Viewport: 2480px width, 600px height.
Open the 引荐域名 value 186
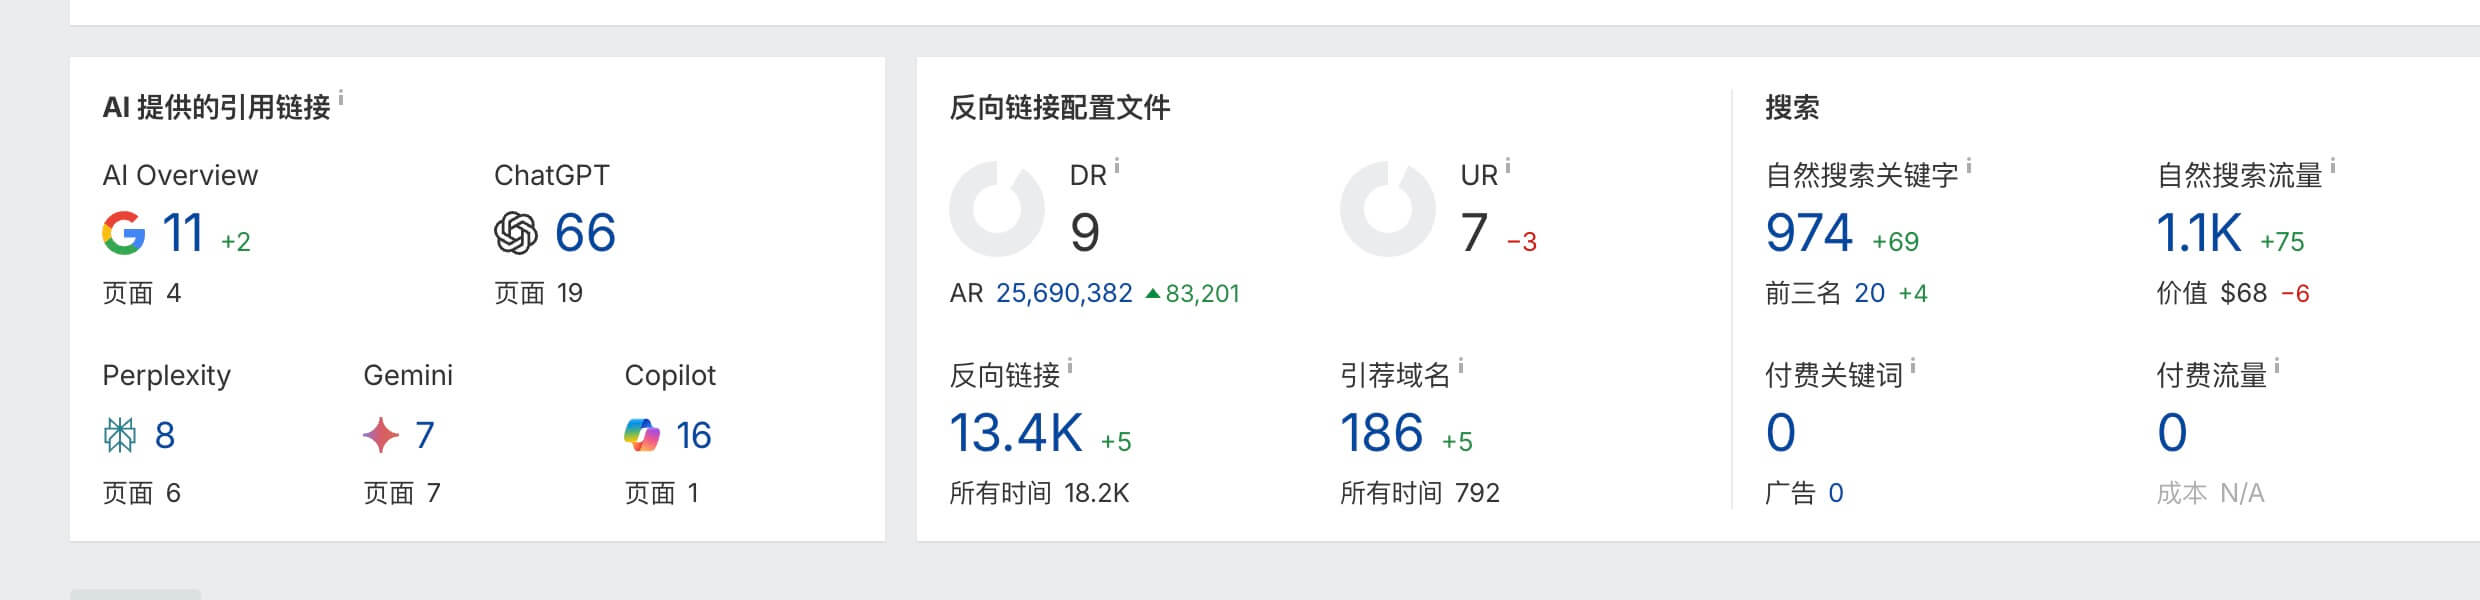(1381, 433)
